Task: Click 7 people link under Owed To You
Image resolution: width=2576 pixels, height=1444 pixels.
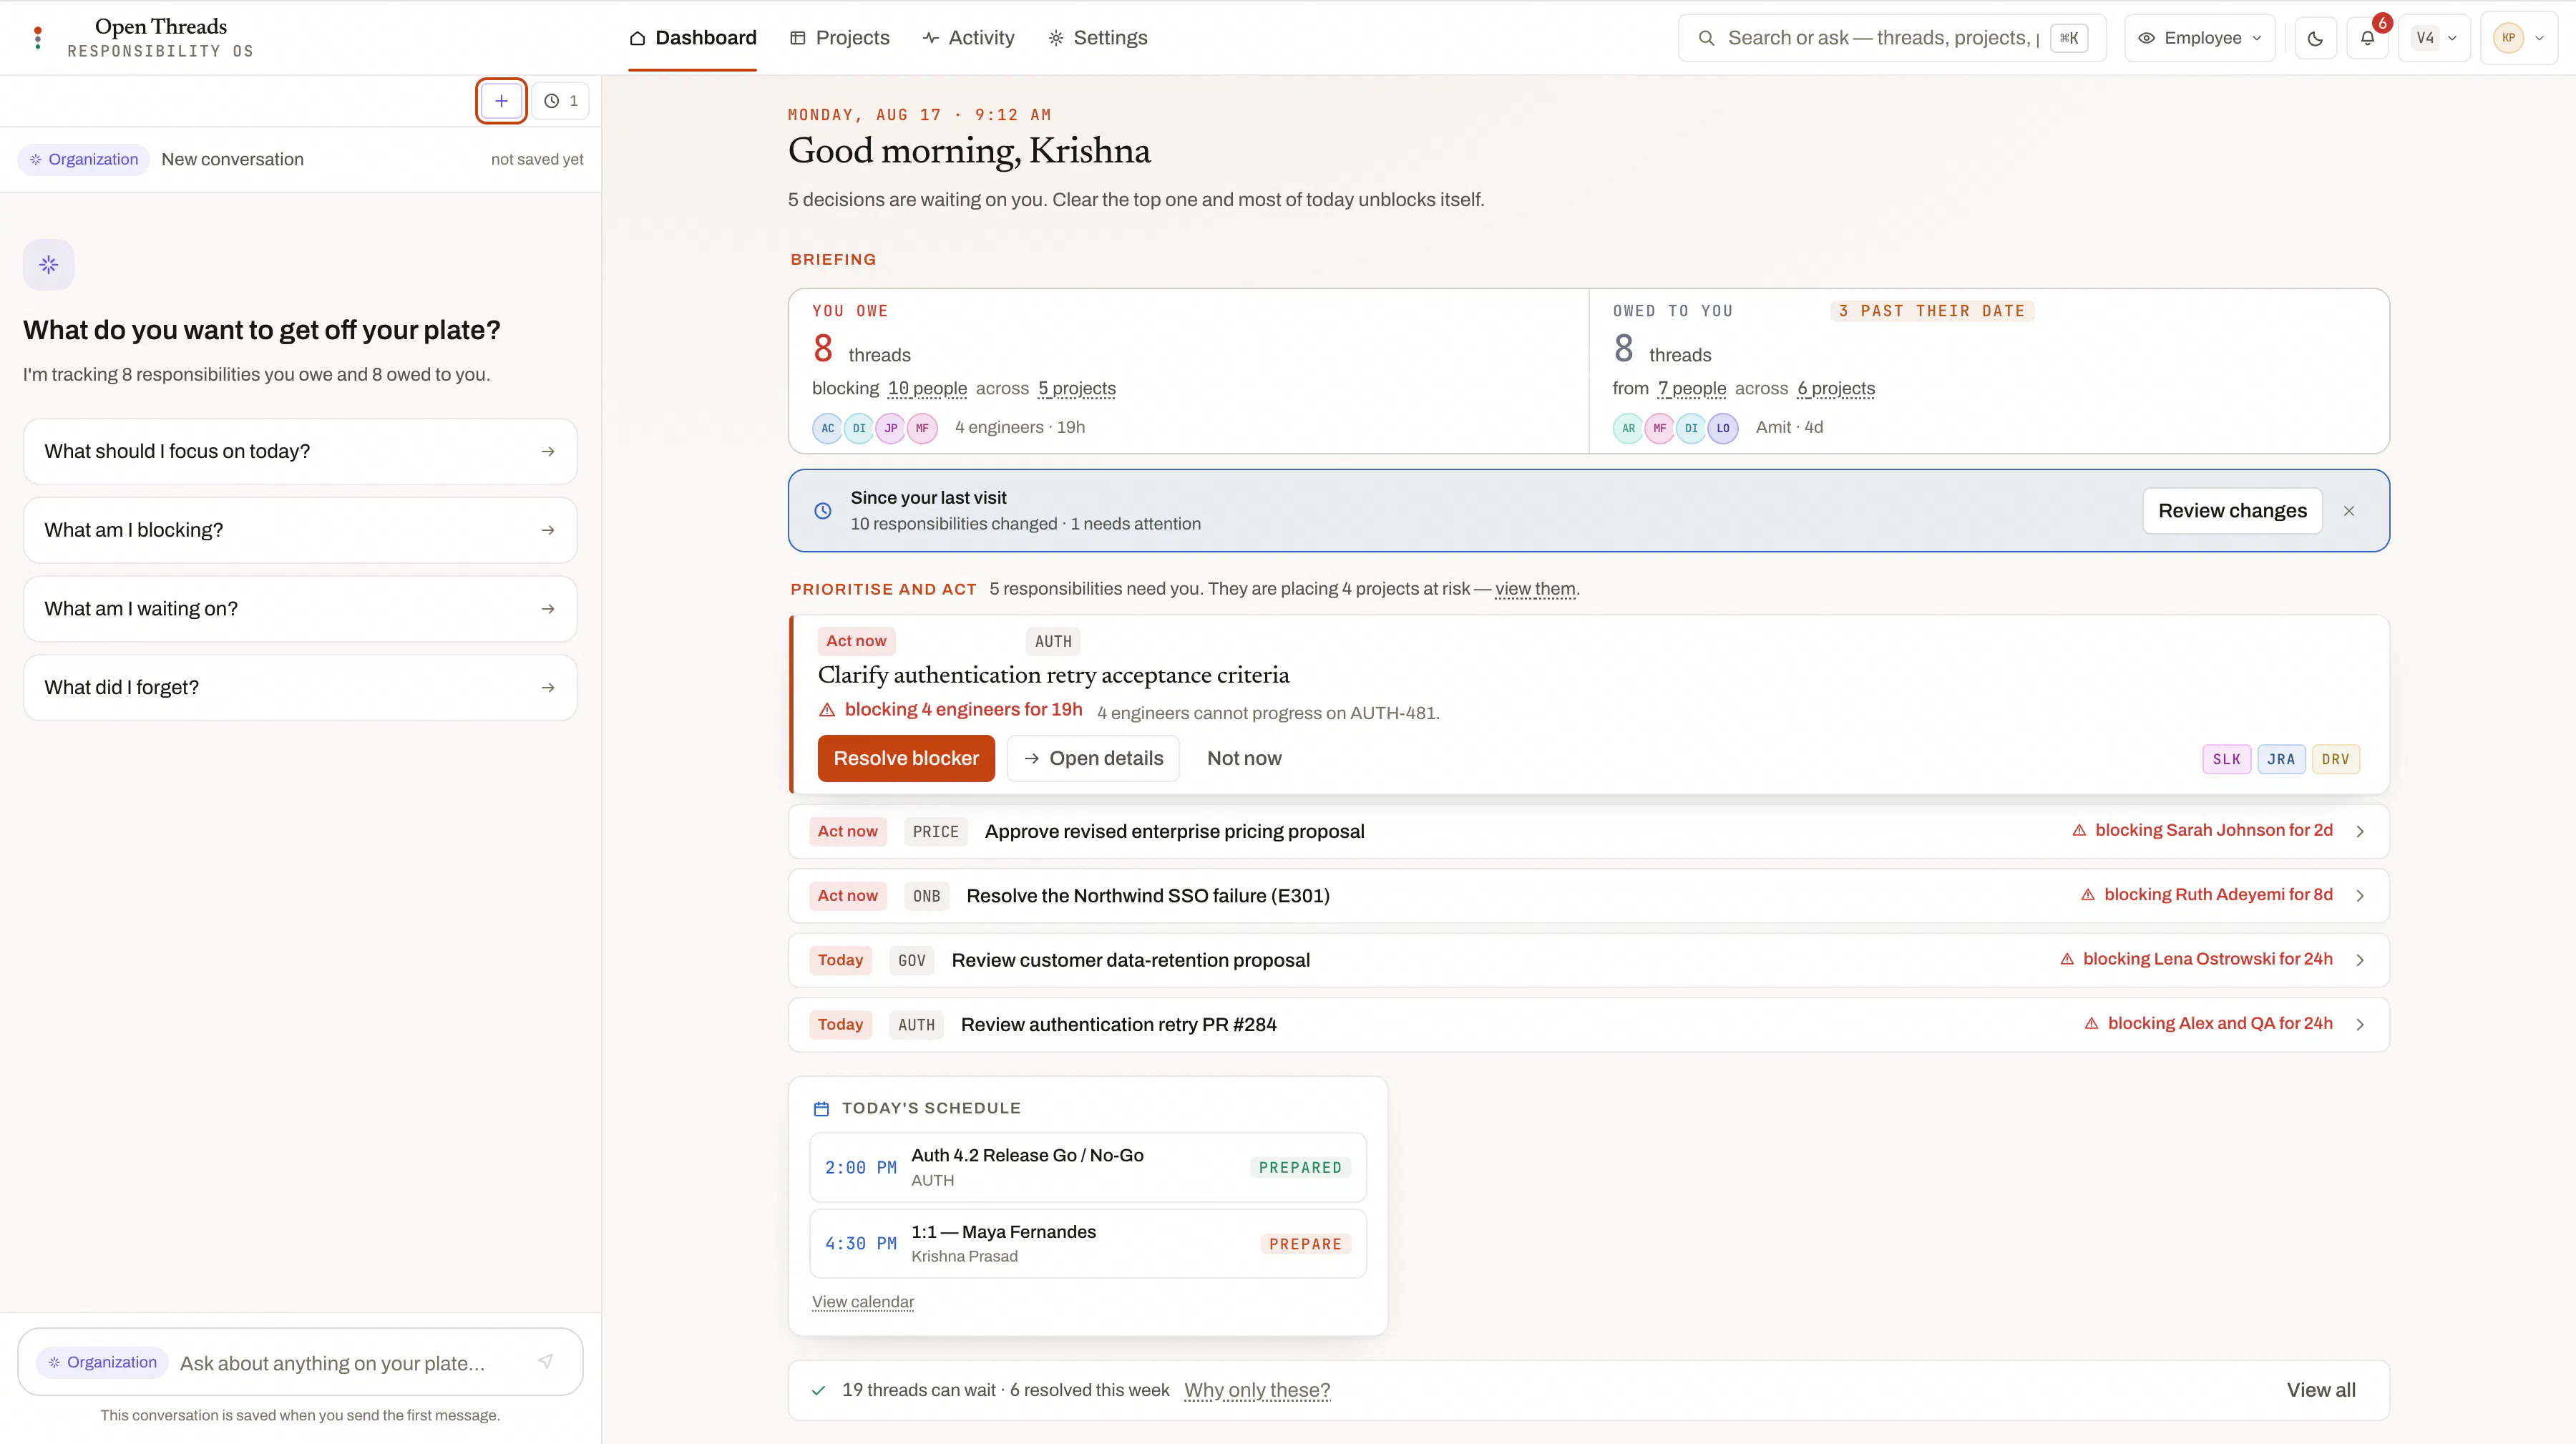Action: coord(1692,389)
